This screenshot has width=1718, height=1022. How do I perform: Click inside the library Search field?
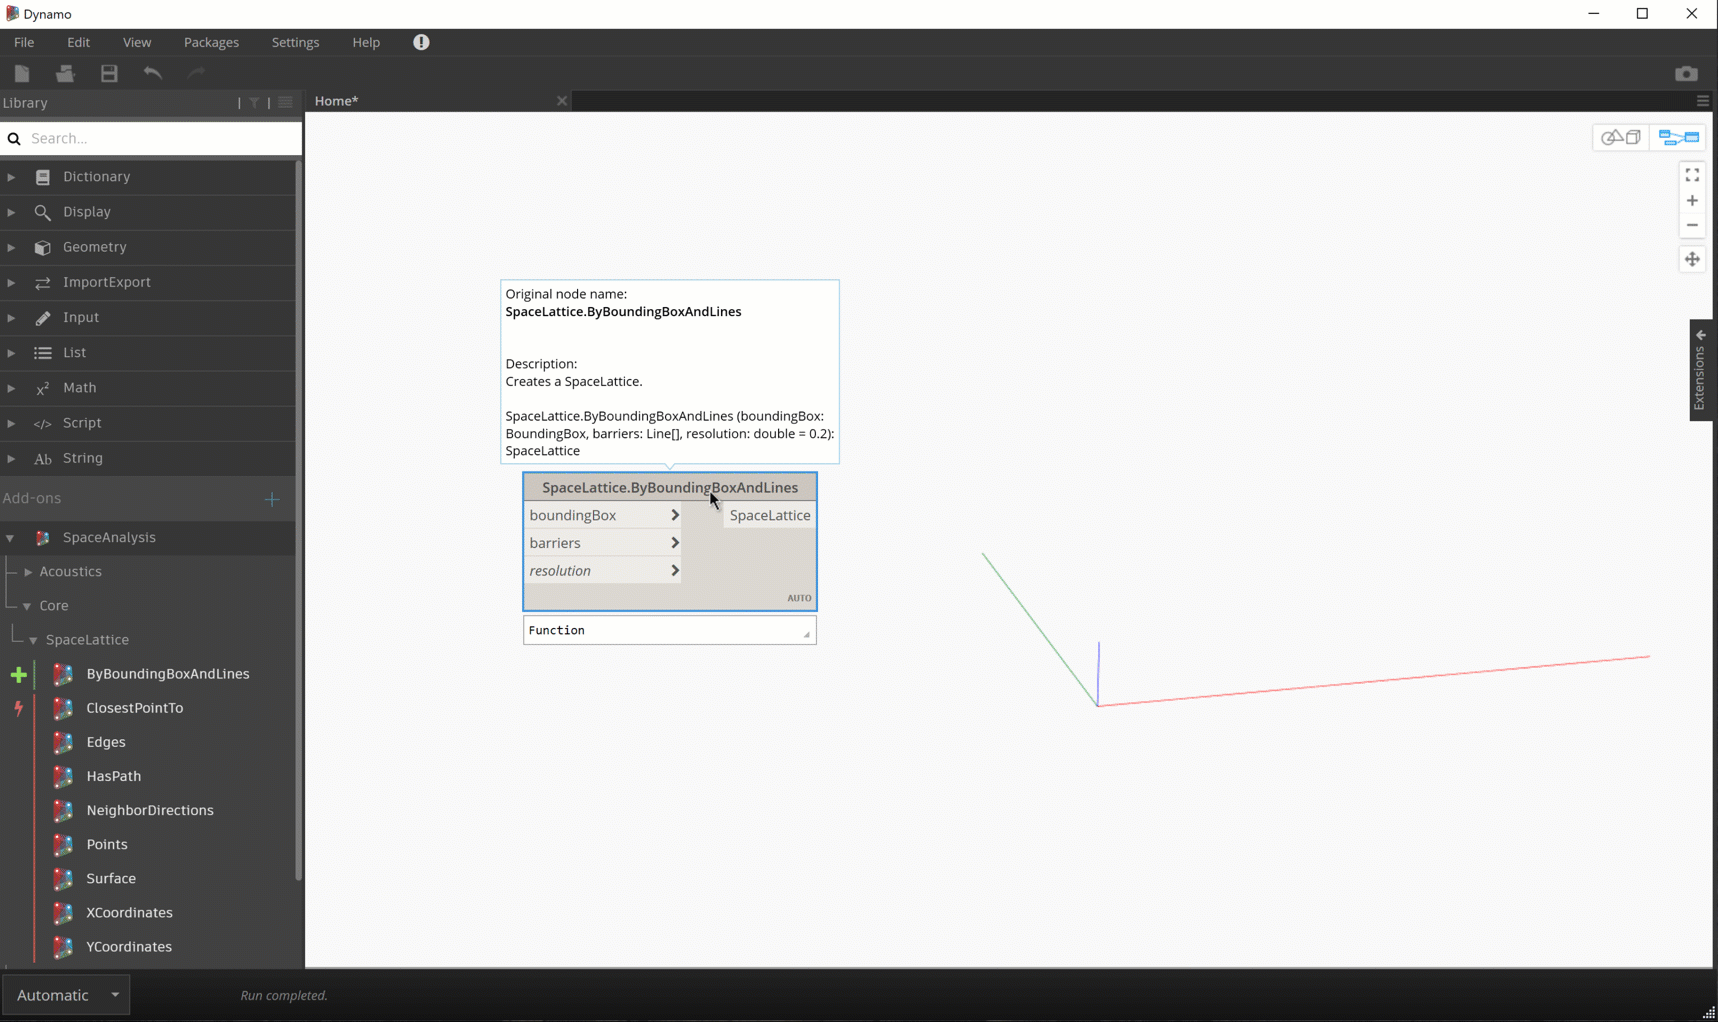pyautogui.click(x=150, y=138)
